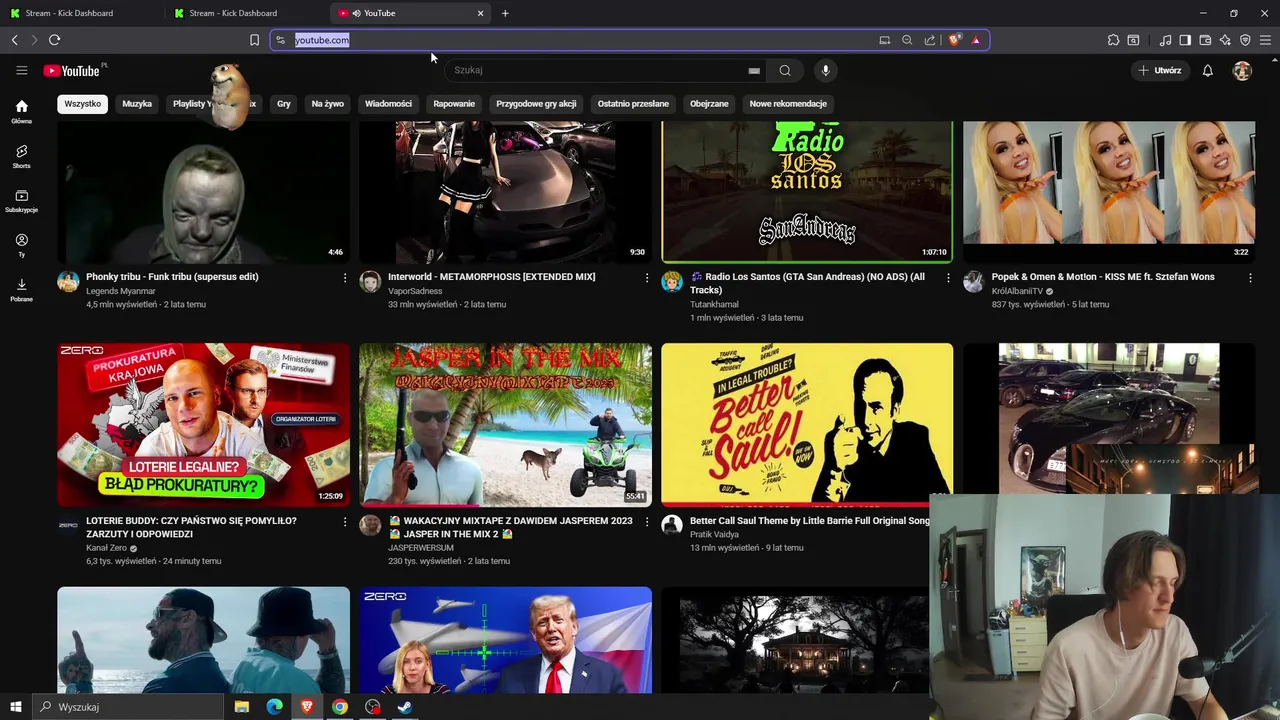Screen dimensions: 1280x720
Task: Open Shorts from the sidebar
Action: [x=21, y=156]
